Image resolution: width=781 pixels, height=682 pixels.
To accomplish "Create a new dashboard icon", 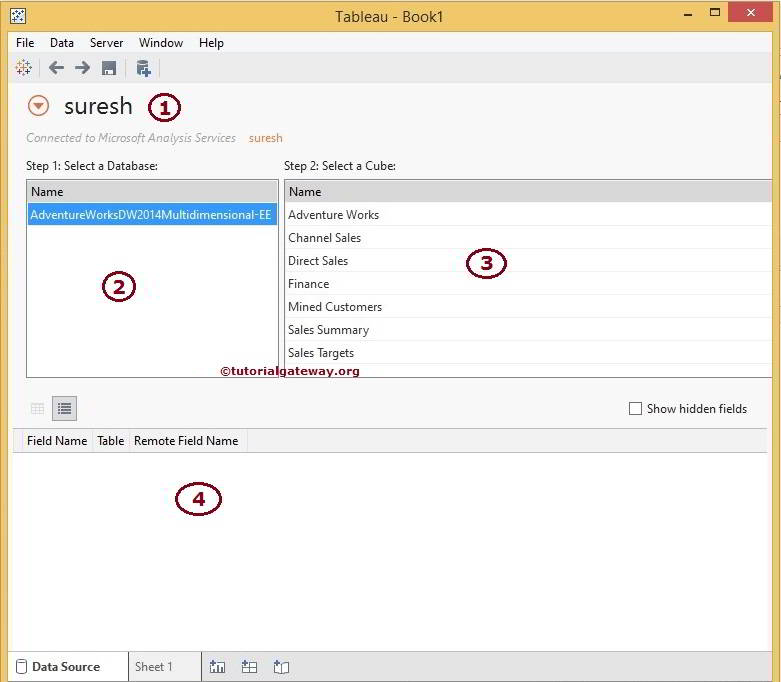I will click(x=249, y=667).
